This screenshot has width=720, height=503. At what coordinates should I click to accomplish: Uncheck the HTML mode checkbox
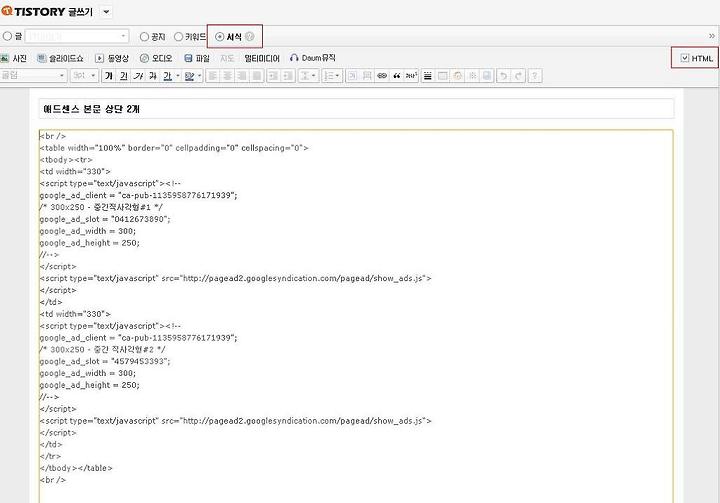point(685,58)
